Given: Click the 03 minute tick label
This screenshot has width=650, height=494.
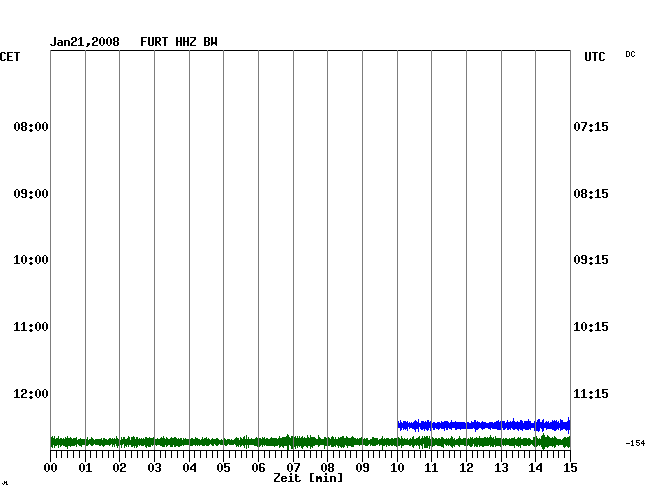Looking at the screenshot, I should [155, 468].
